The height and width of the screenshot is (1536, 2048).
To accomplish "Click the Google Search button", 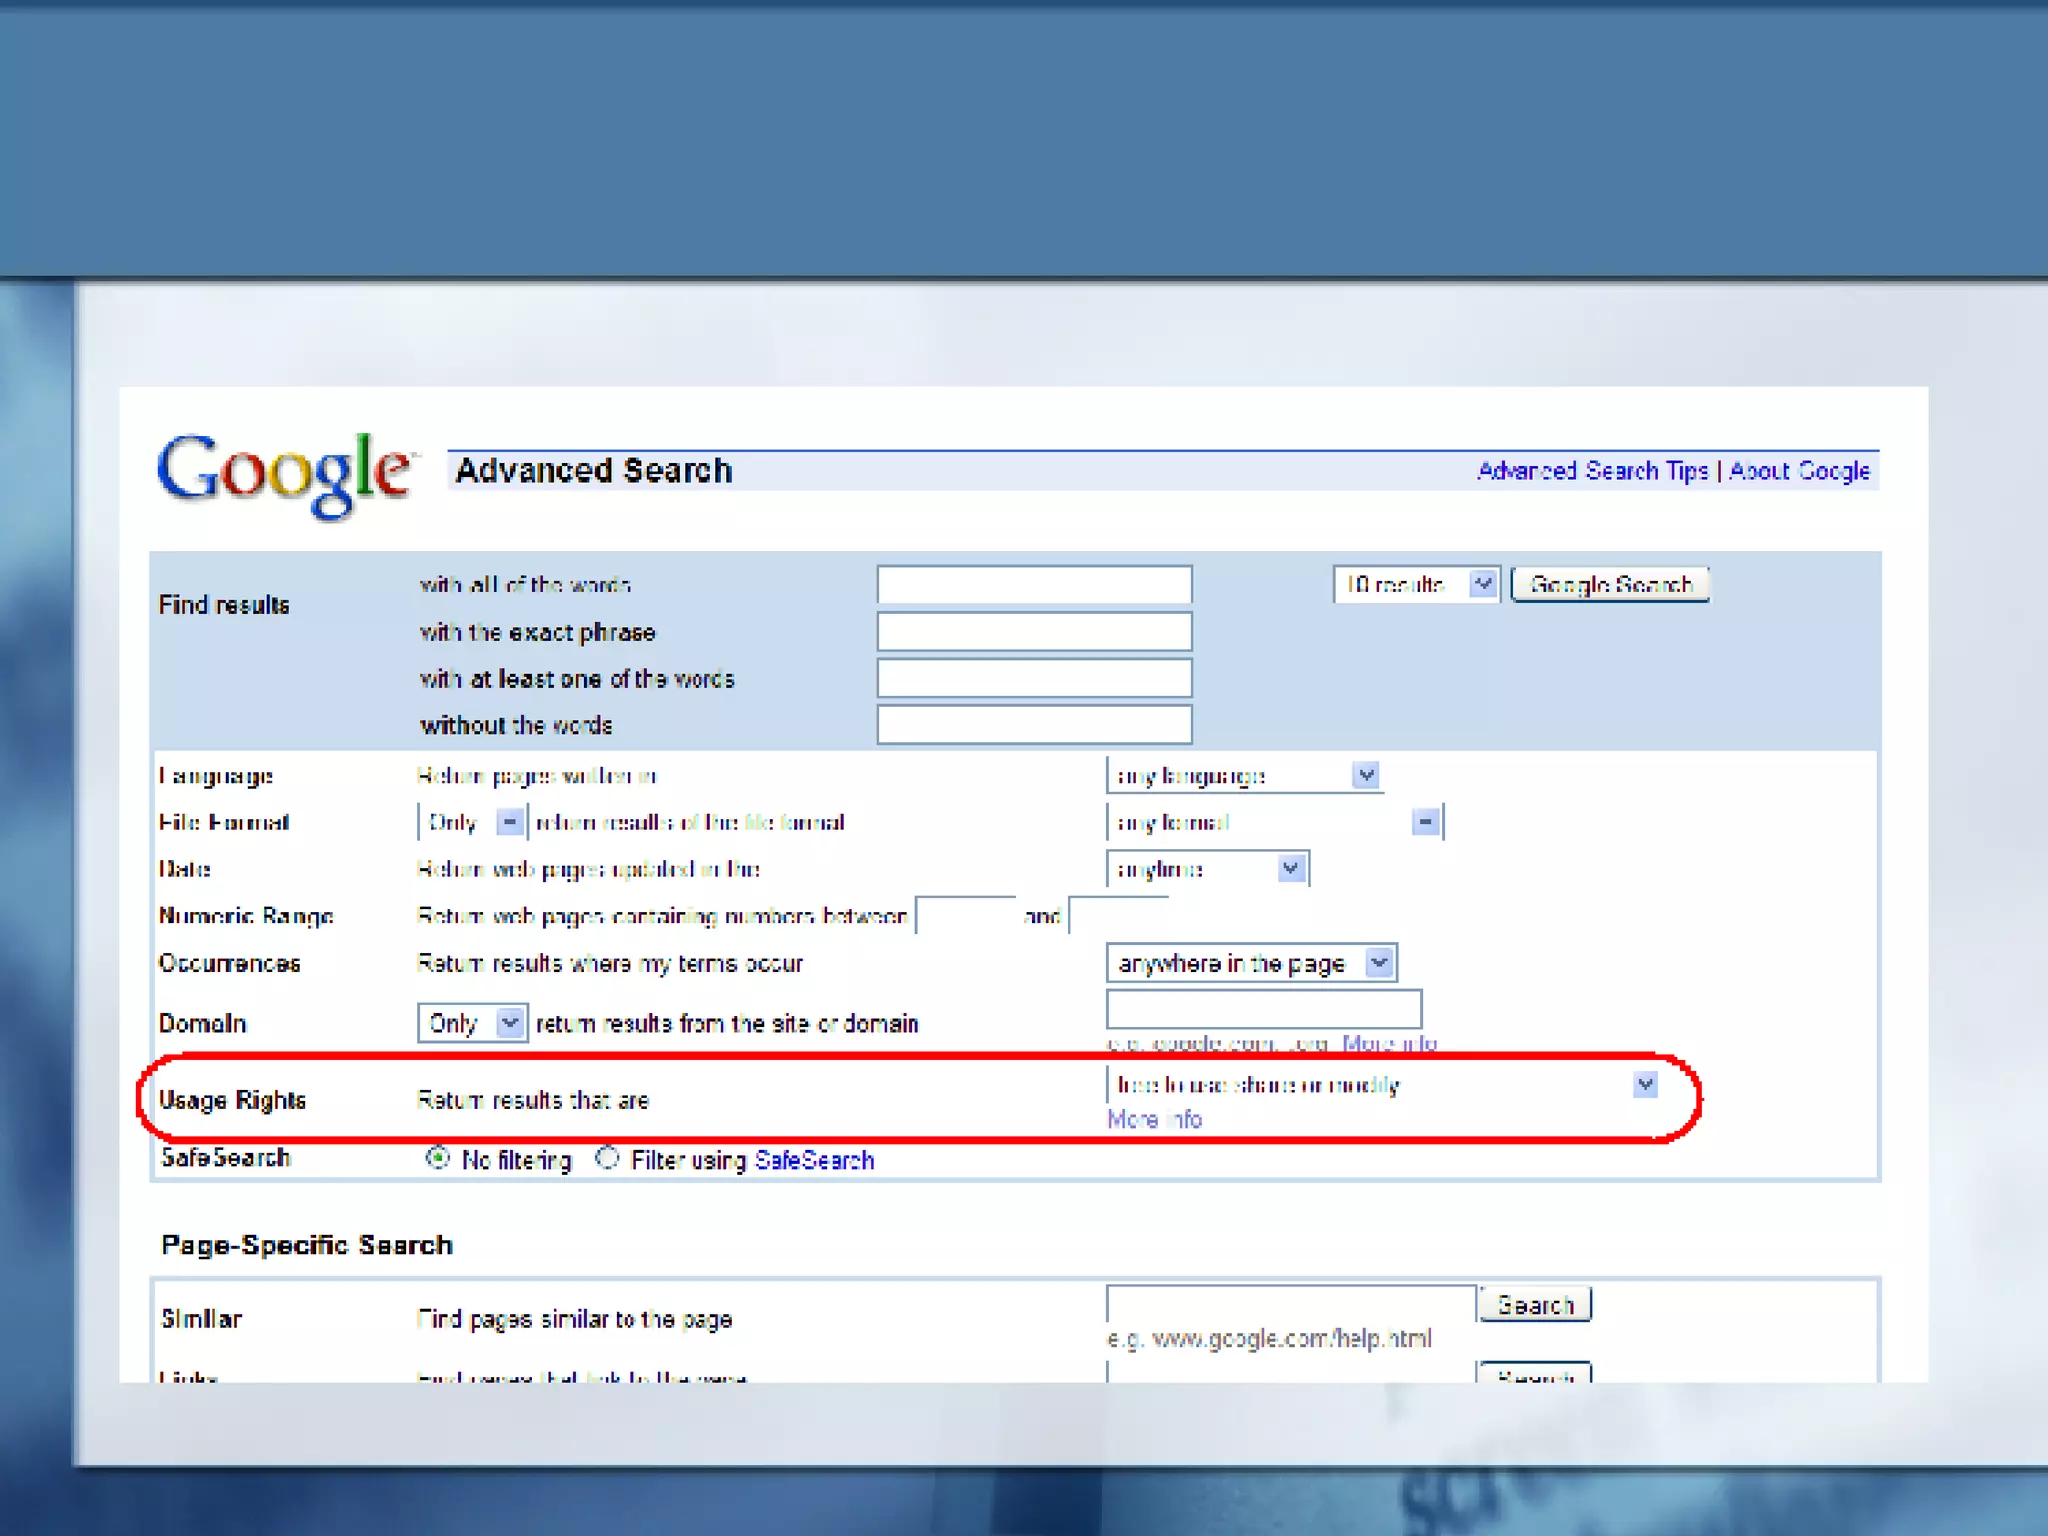I will pos(1609,584).
